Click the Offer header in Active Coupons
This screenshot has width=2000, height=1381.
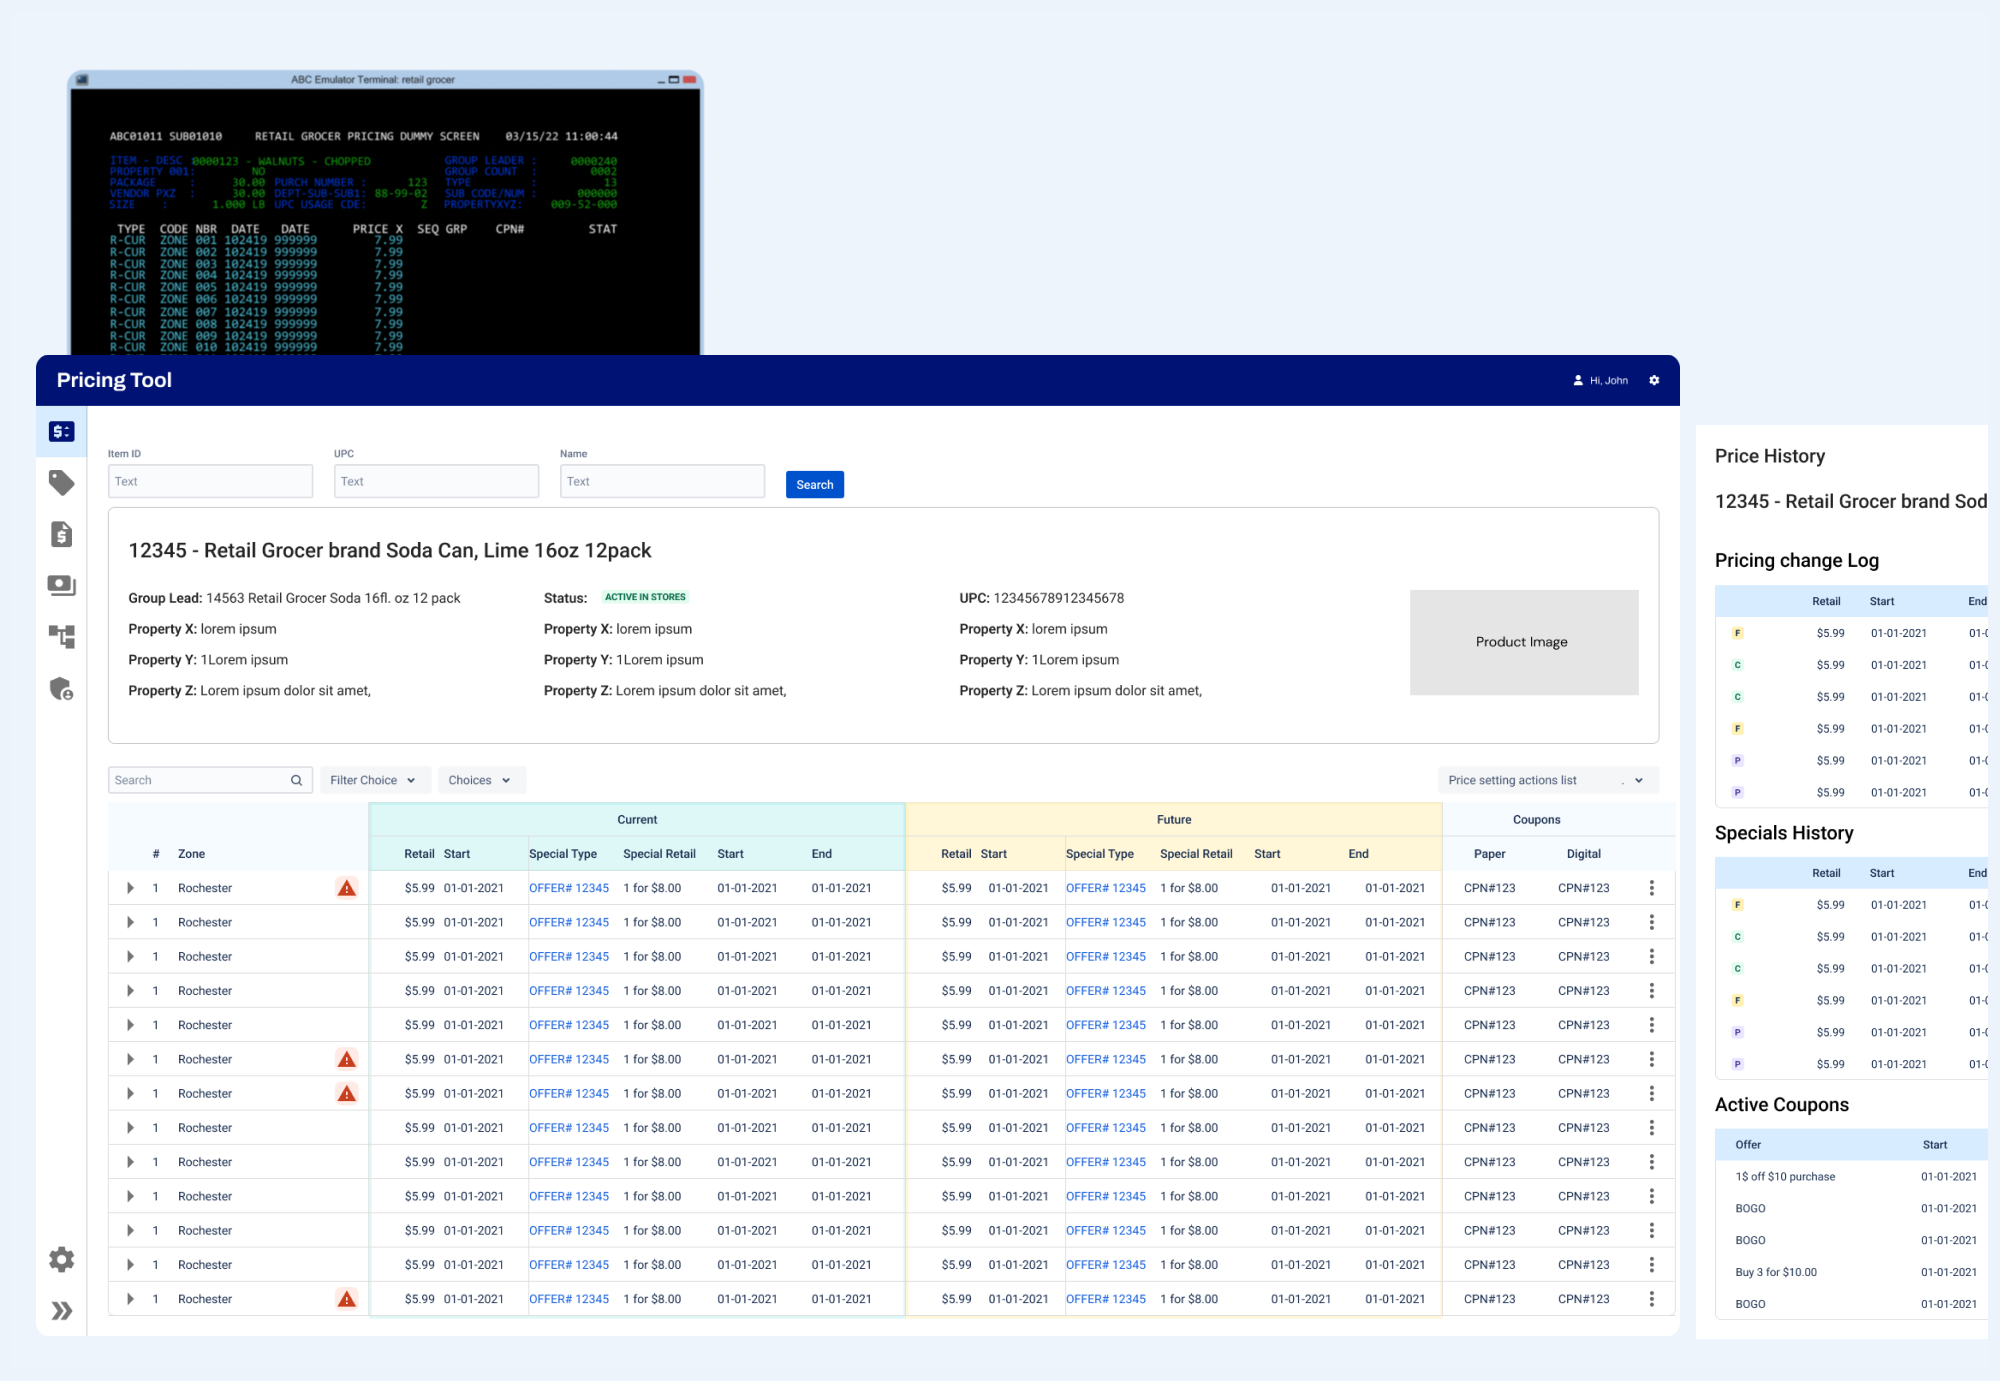click(1748, 1145)
